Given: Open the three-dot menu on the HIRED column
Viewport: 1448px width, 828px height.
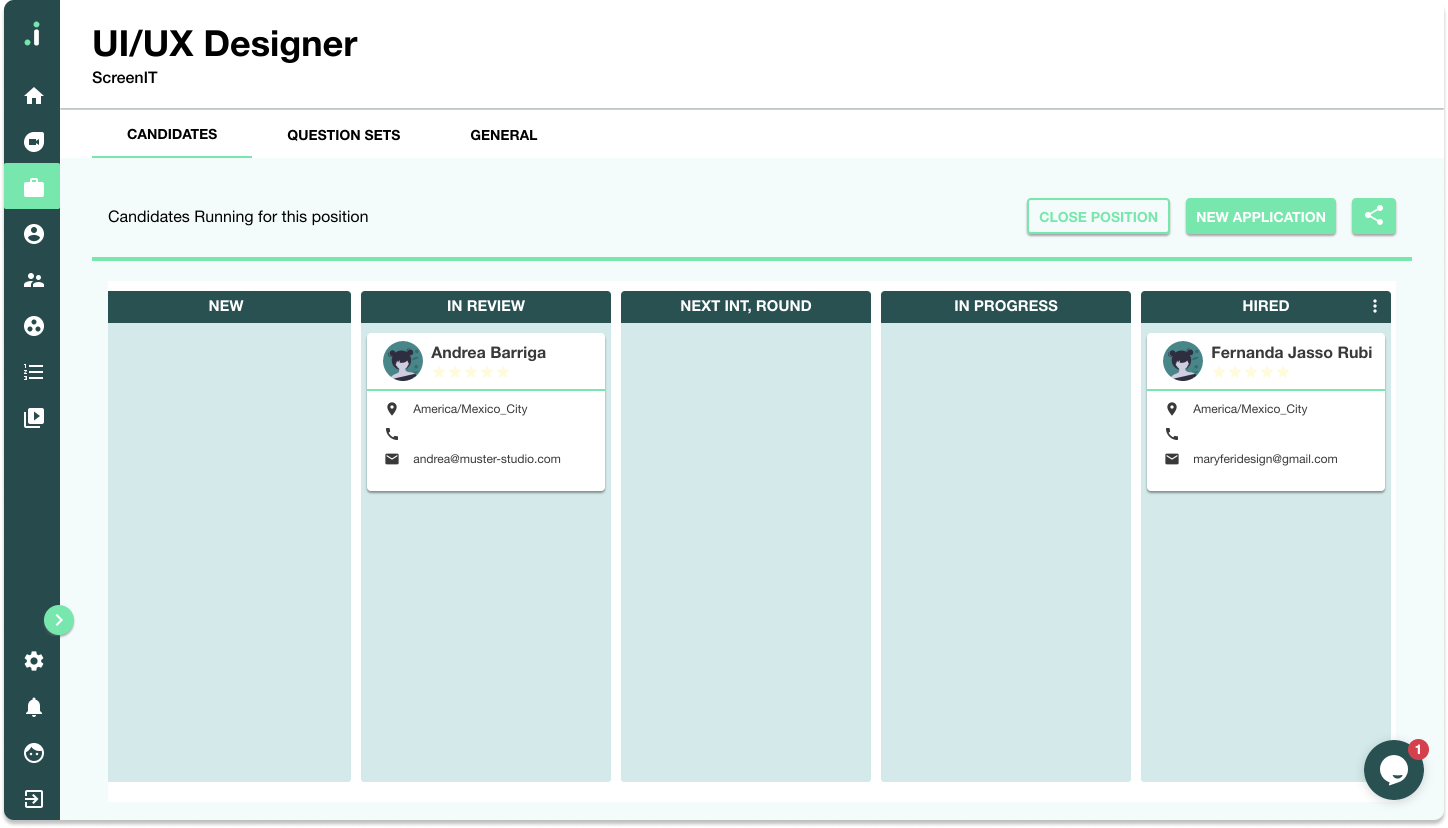Looking at the screenshot, I should coord(1375,306).
